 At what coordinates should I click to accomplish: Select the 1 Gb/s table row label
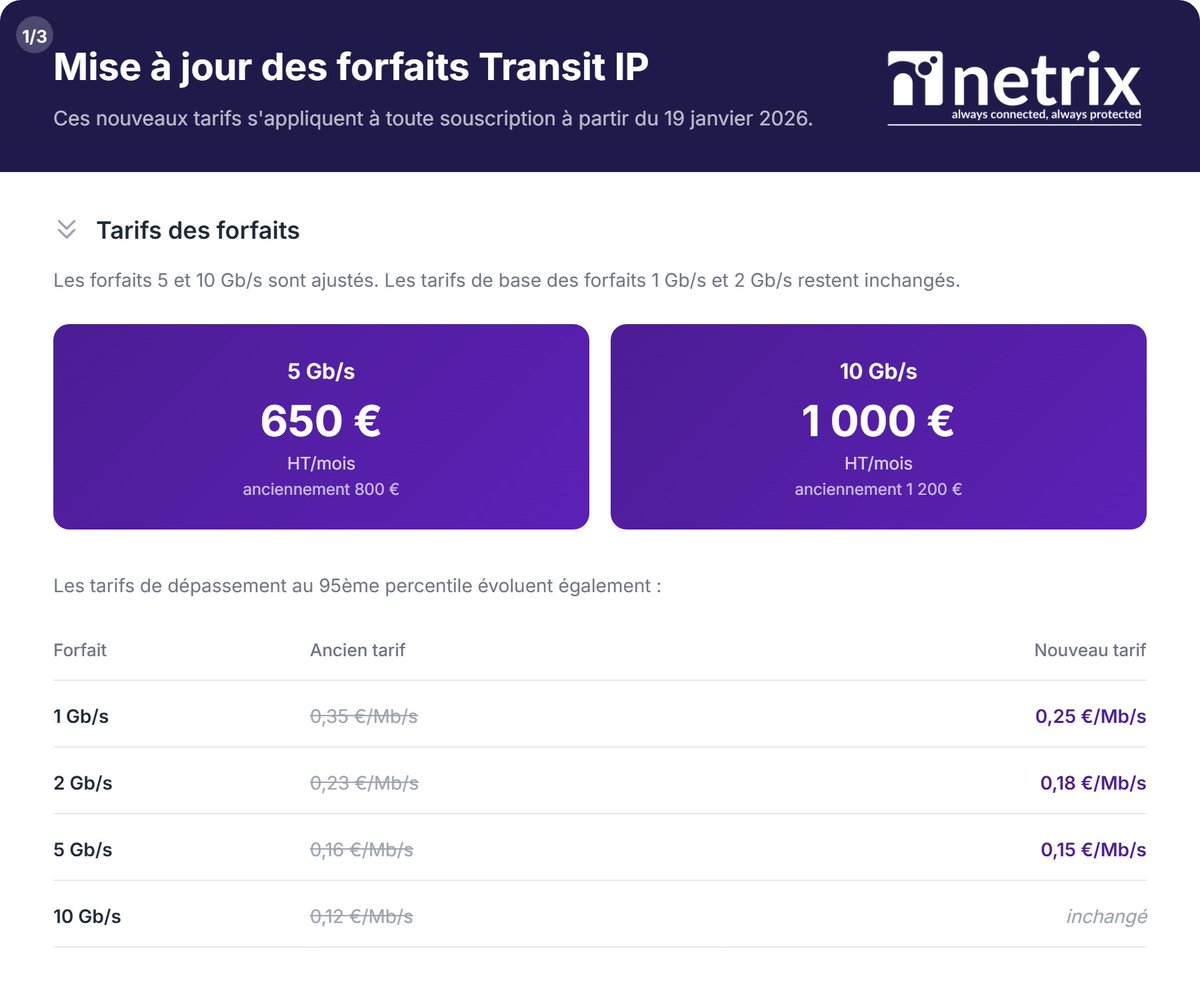81,716
